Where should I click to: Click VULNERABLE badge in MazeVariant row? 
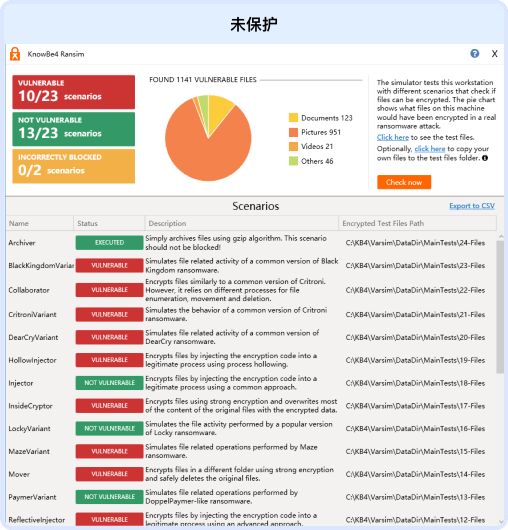pos(109,451)
